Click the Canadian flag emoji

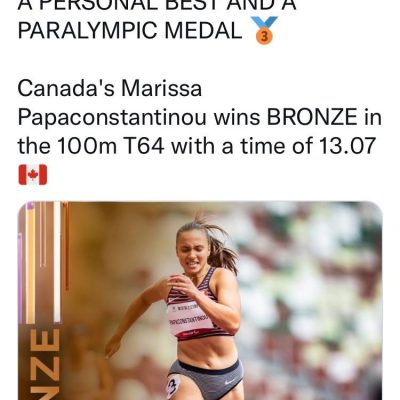33,175
